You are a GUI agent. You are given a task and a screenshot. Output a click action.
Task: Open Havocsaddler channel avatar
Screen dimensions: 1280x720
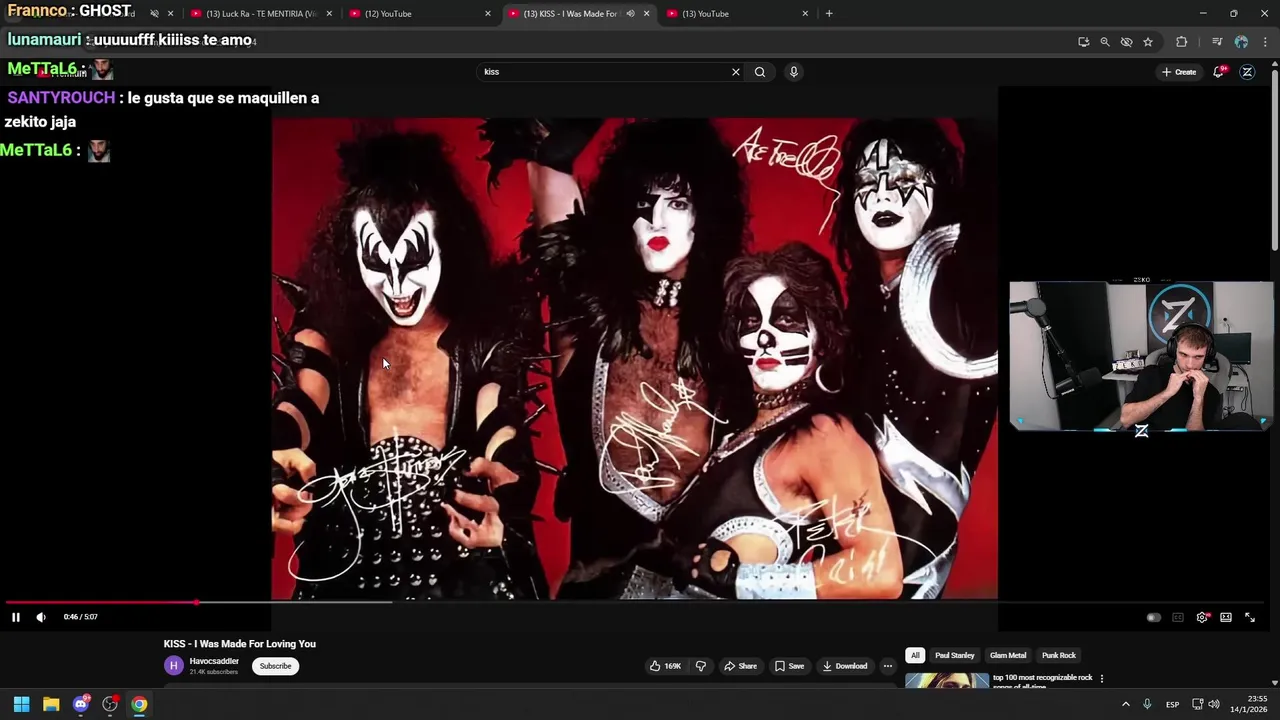click(174, 666)
